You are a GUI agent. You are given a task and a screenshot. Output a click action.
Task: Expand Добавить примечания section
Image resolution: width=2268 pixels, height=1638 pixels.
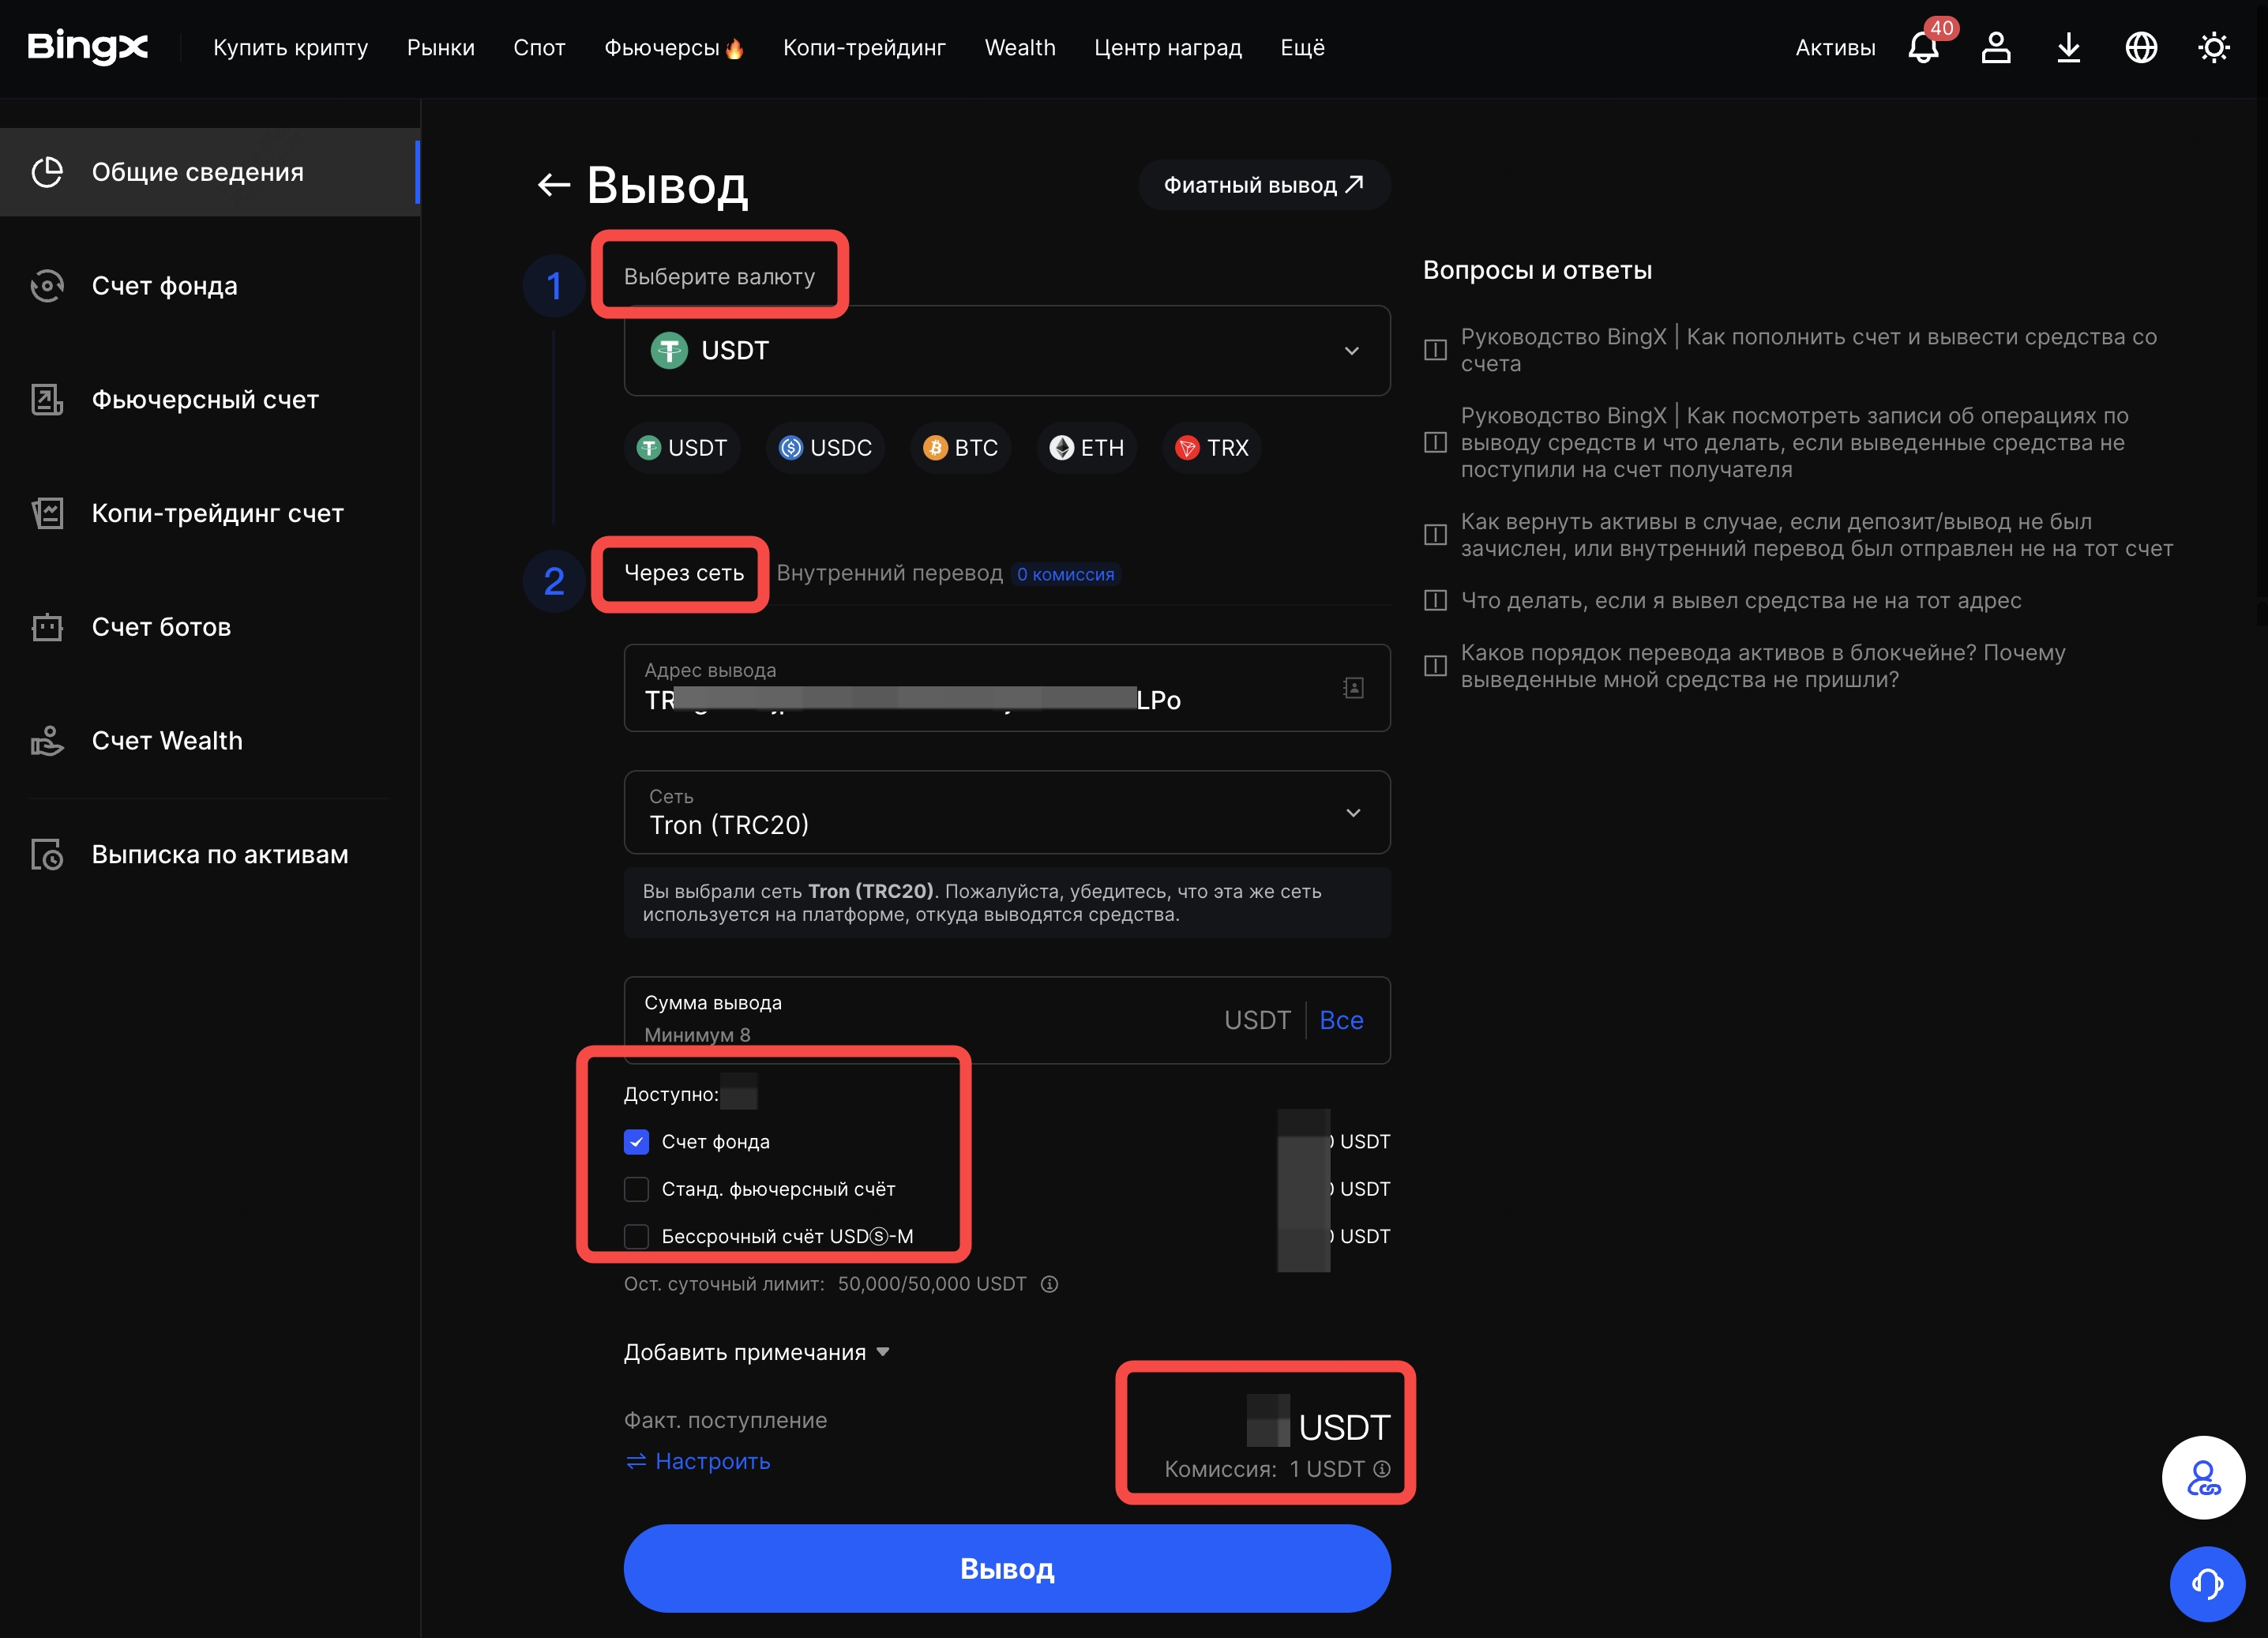click(x=756, y=1352)
